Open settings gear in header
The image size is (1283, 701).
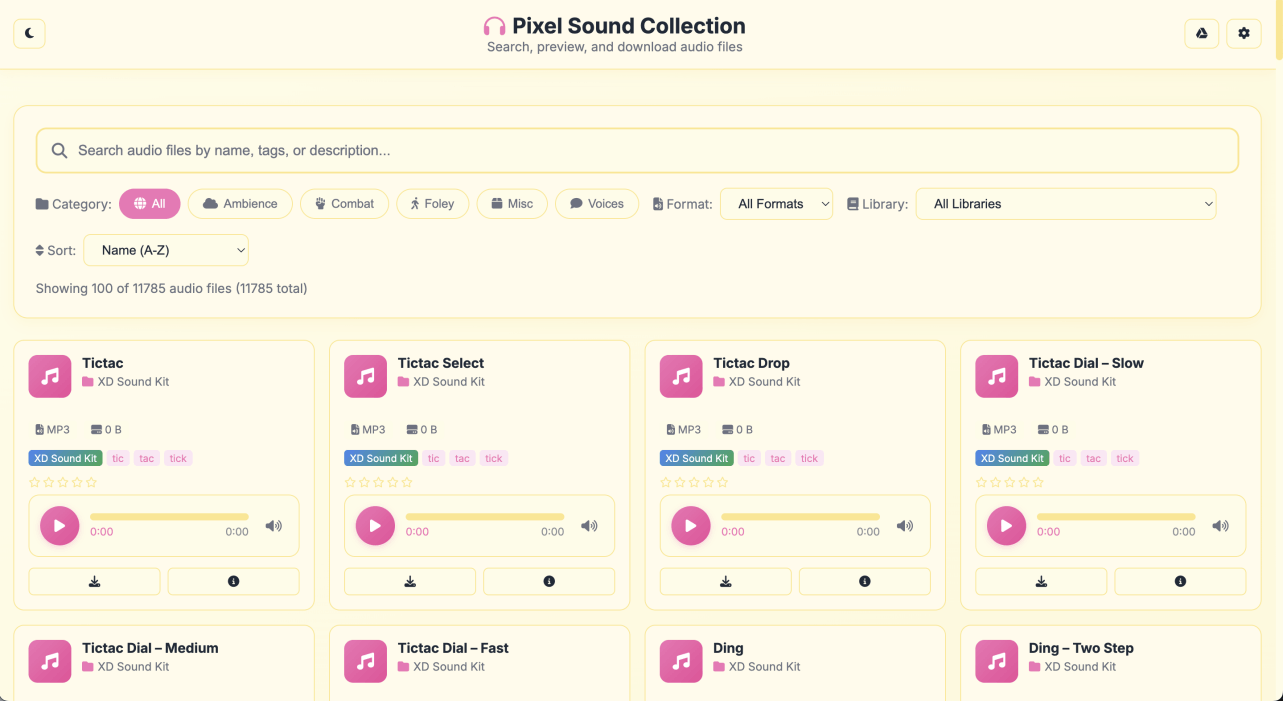[1244, 33]
